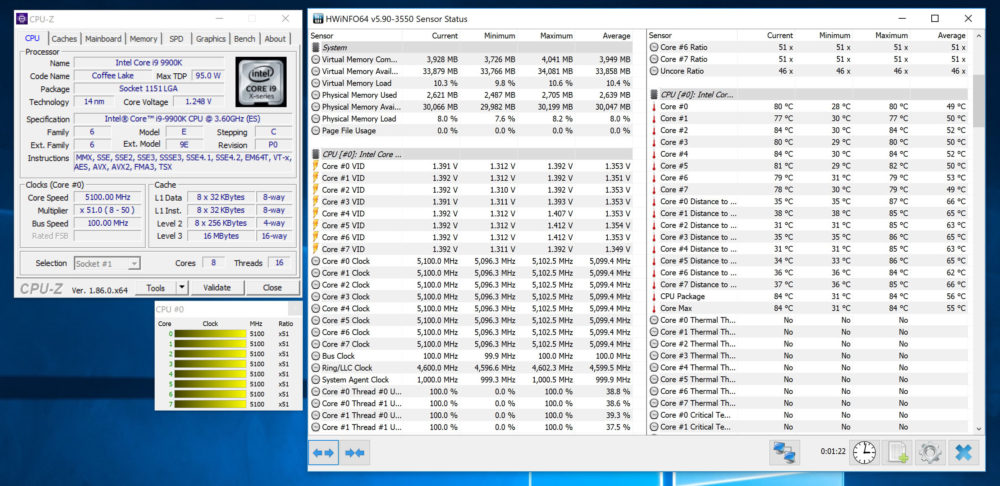The image size is (1000, 486).
Task: Click the chip icon beside the System header
Action: click(316, 47)
